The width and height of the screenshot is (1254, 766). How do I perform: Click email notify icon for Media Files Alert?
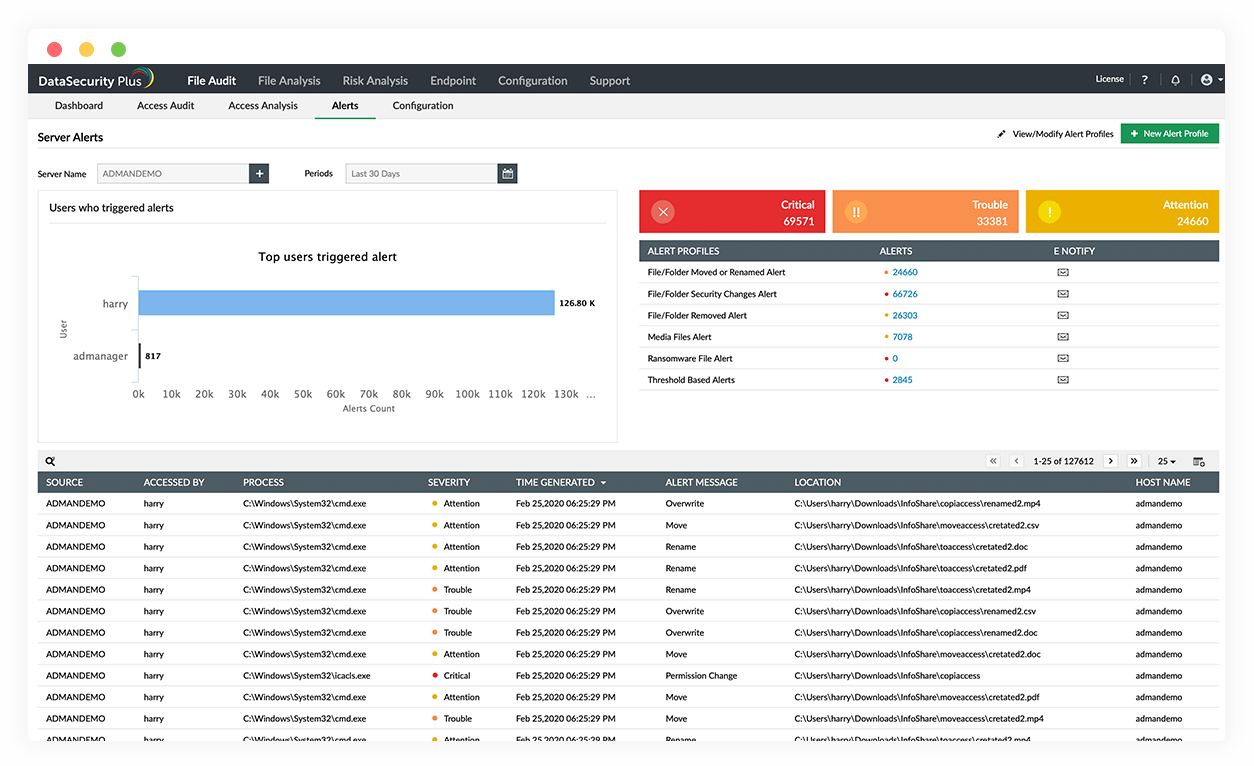(1063, 337)
